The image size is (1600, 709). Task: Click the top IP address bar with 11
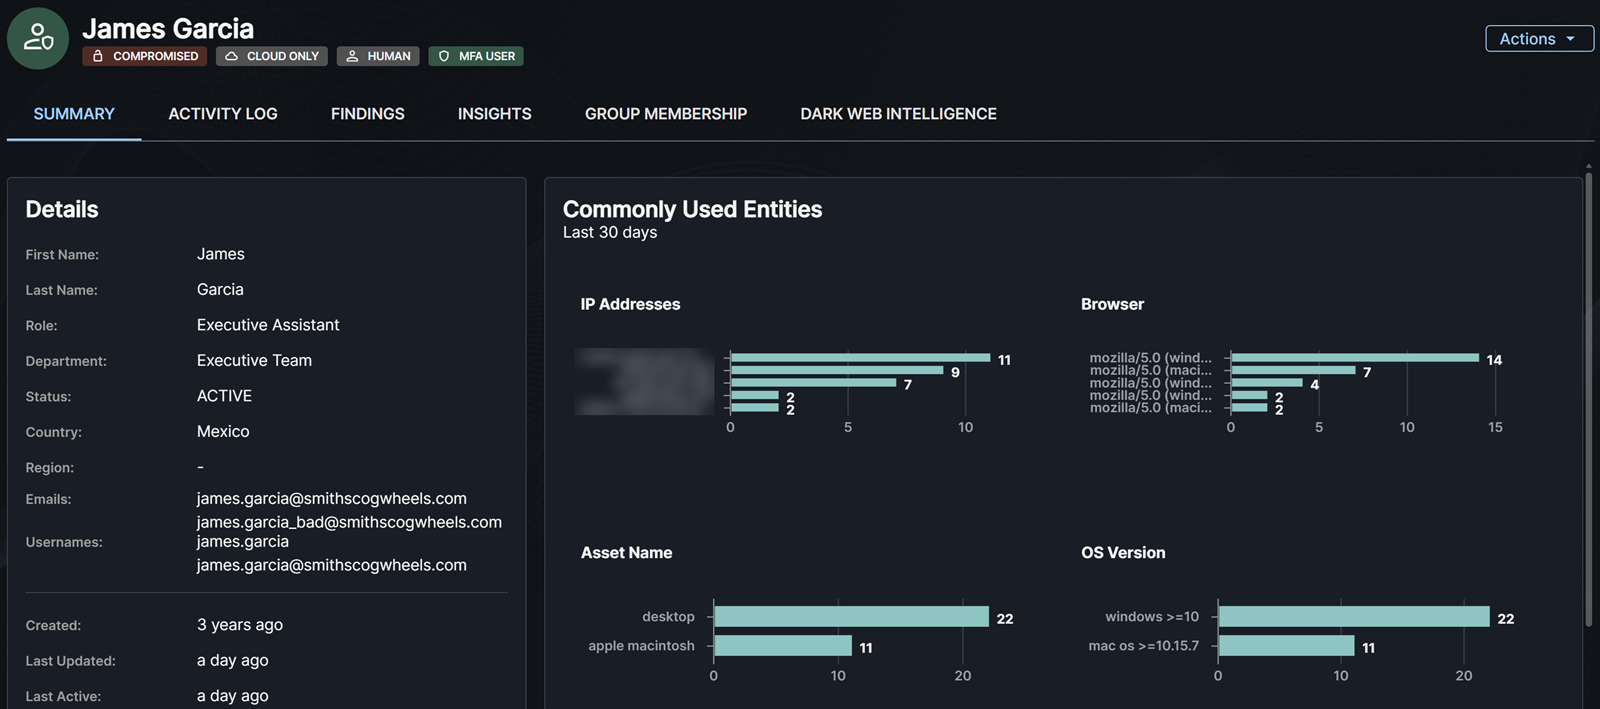[860, 358]
